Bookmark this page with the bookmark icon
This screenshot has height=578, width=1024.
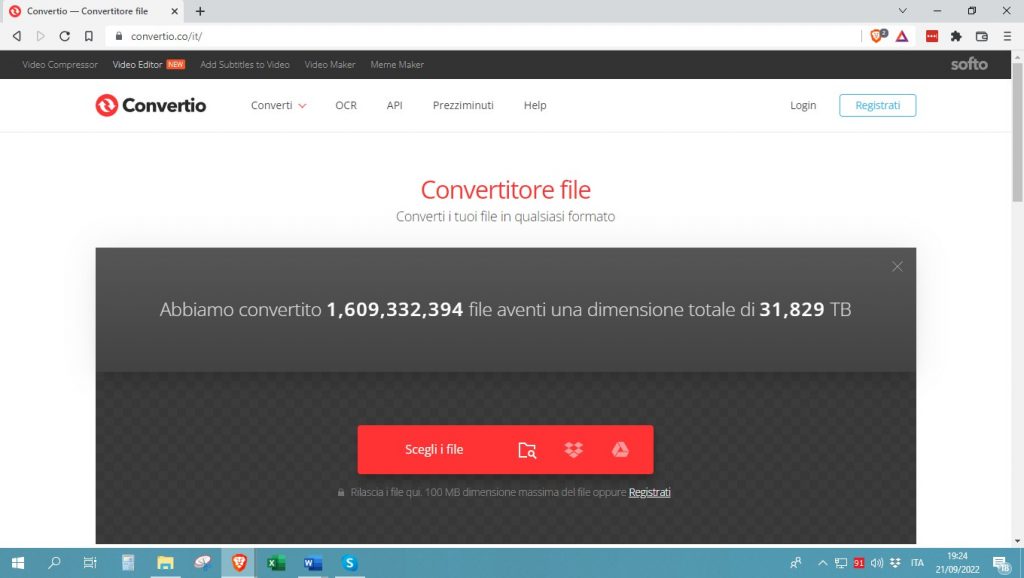89,36
